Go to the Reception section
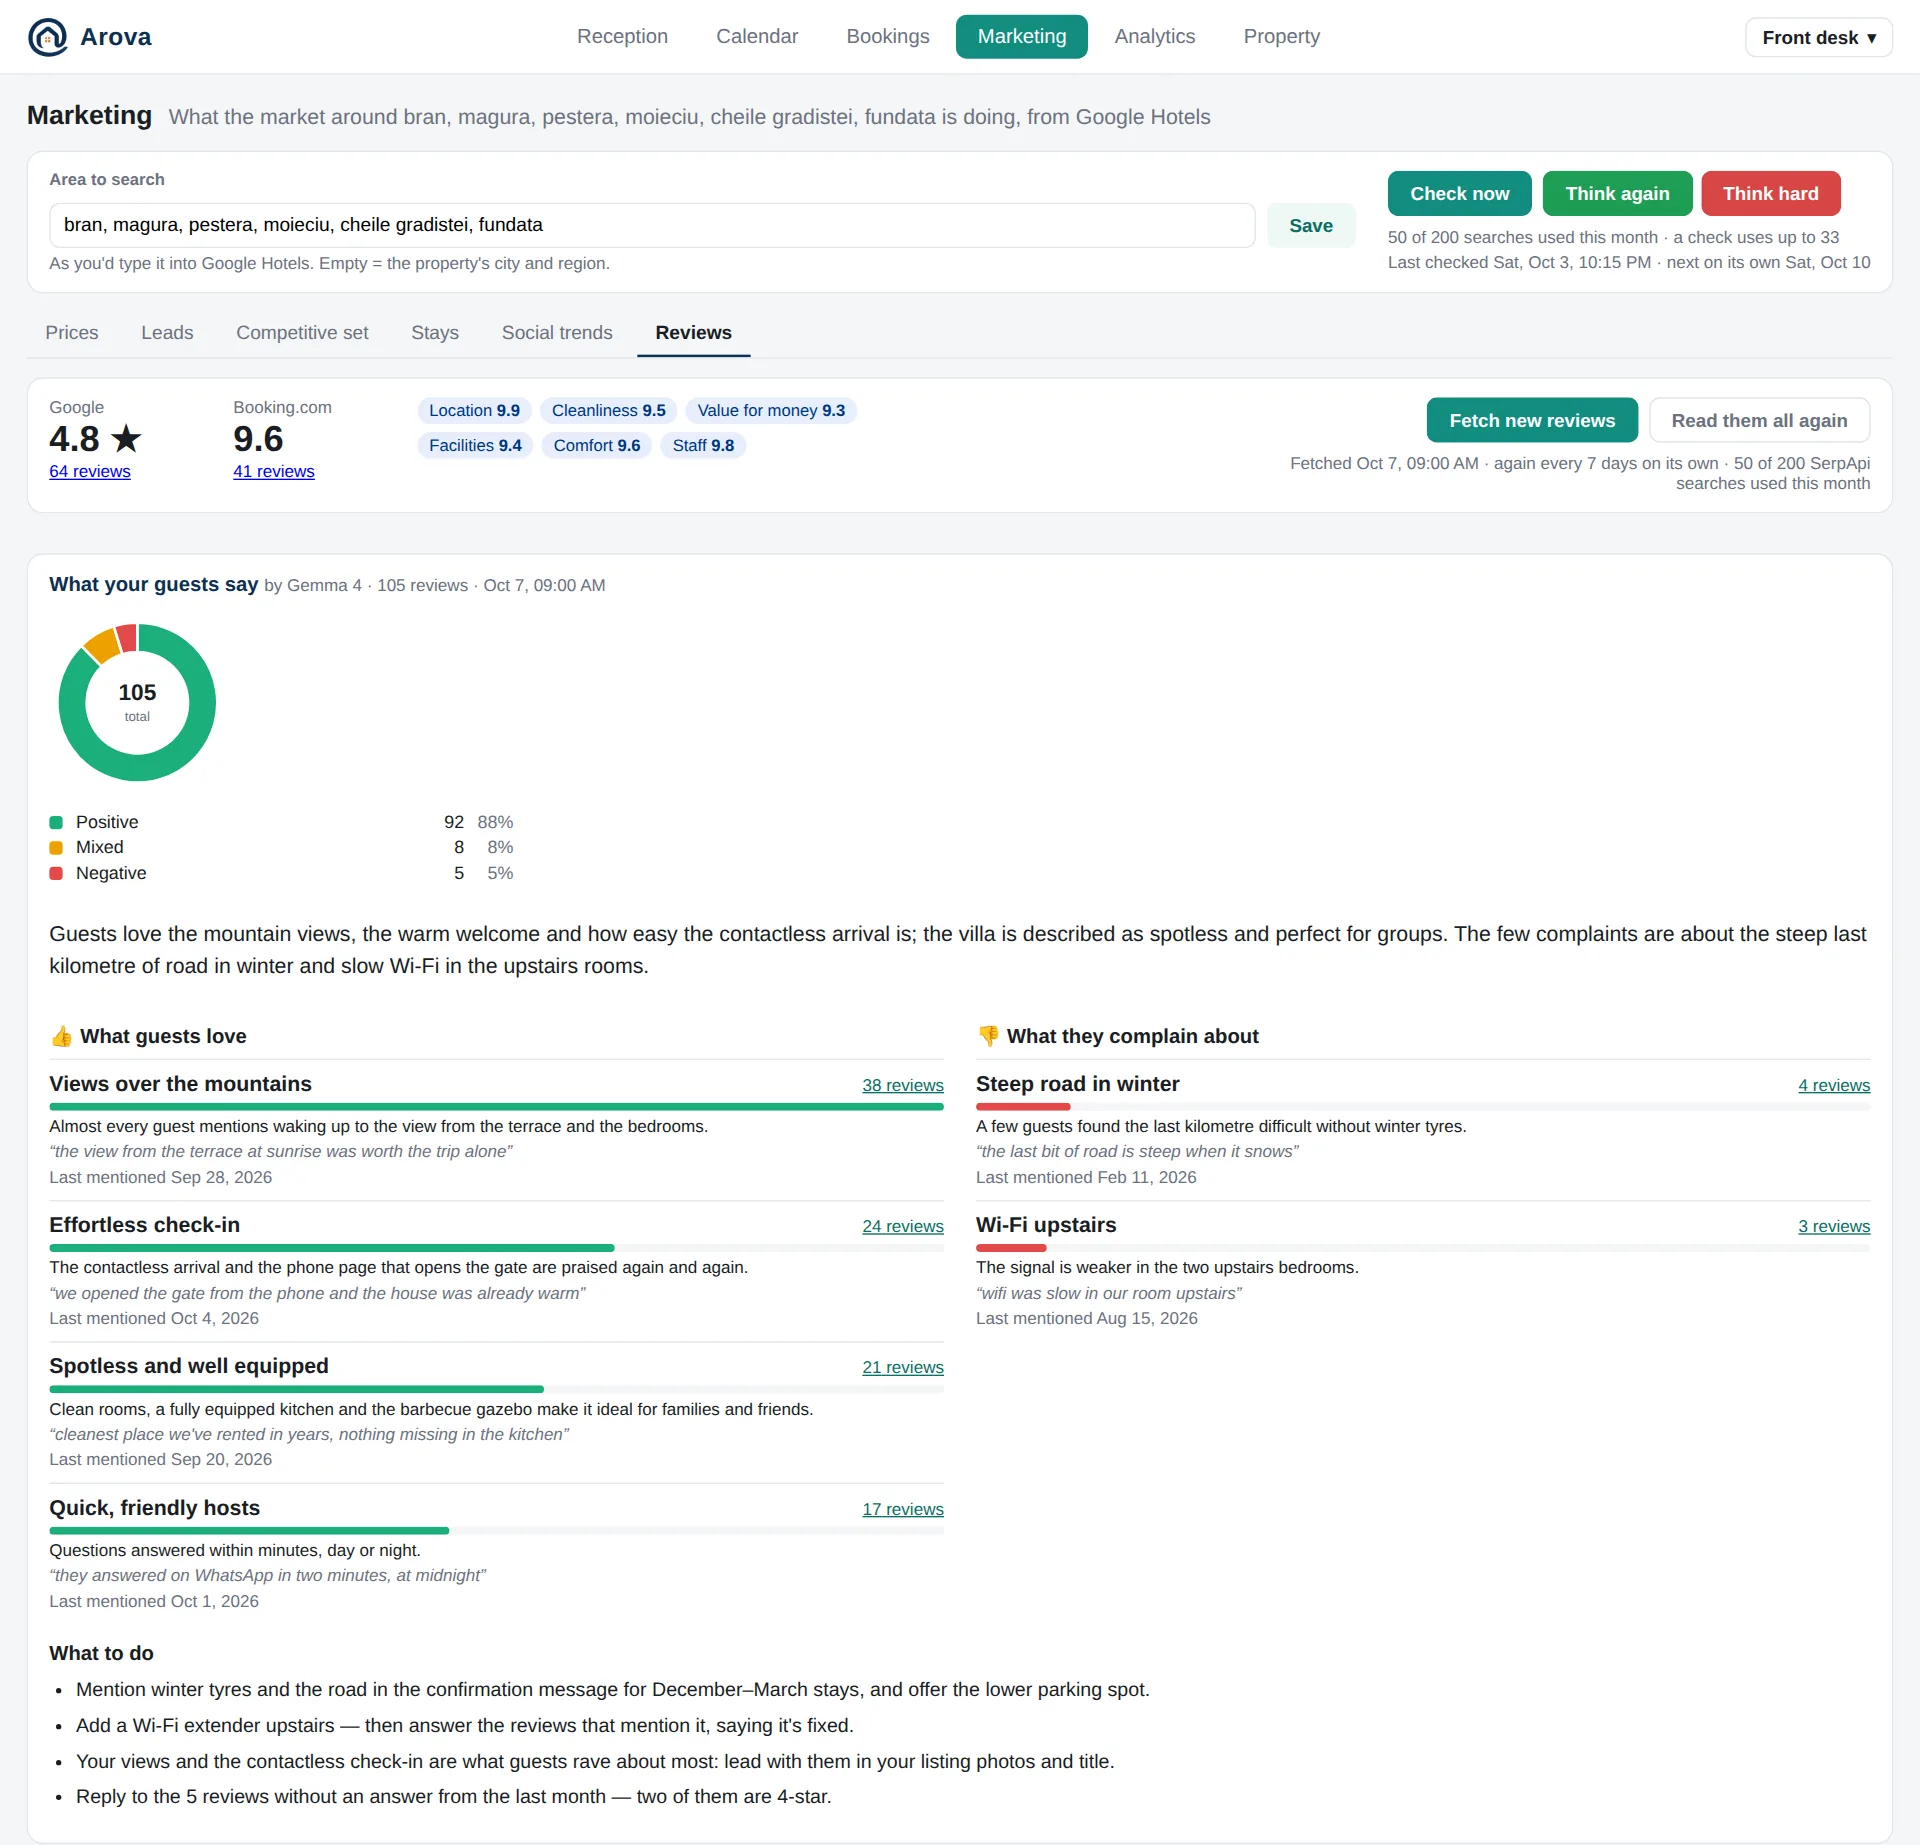This screenshot has width=1920, height=1845. 622,37
